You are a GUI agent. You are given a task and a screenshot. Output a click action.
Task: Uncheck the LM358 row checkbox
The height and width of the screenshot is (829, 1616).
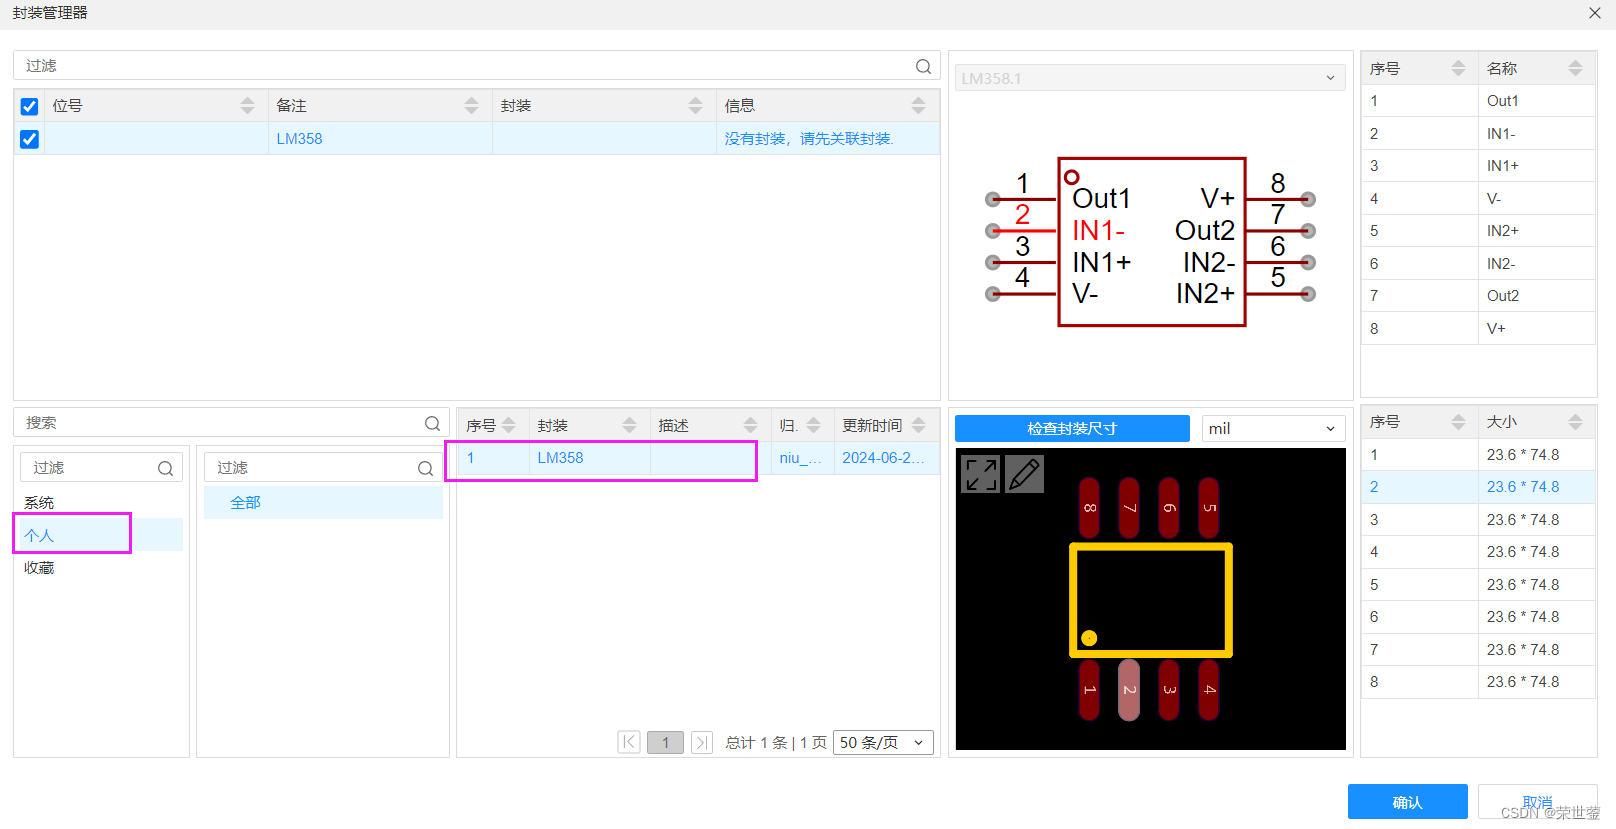pos(29,139)
